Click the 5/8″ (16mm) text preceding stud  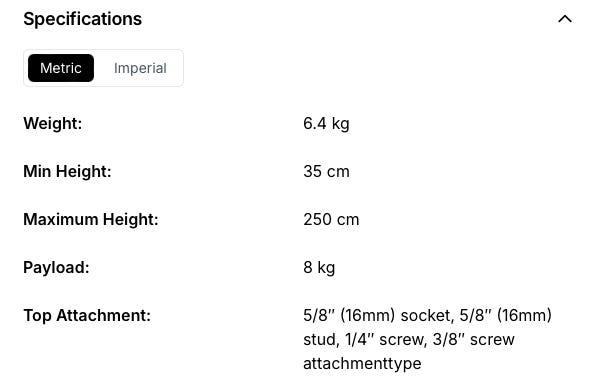click(505, 315)
